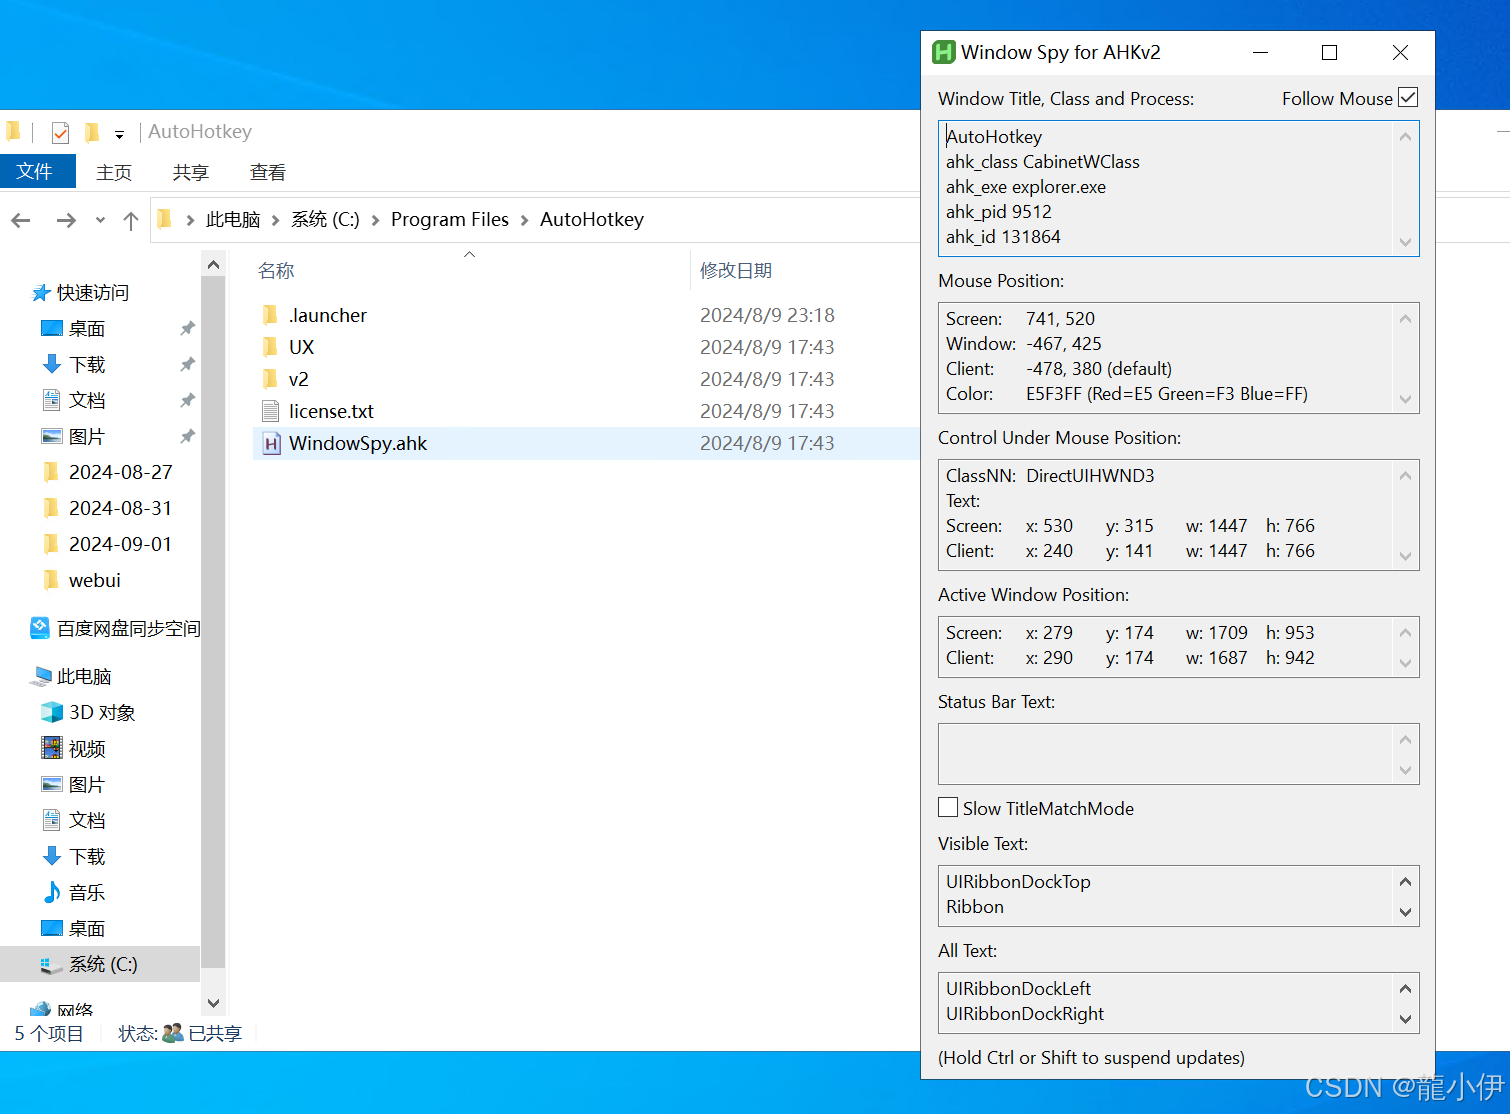Click the folder icon in the address bar
Viewport: 1510px width, 1114px height.
[165, 219]
